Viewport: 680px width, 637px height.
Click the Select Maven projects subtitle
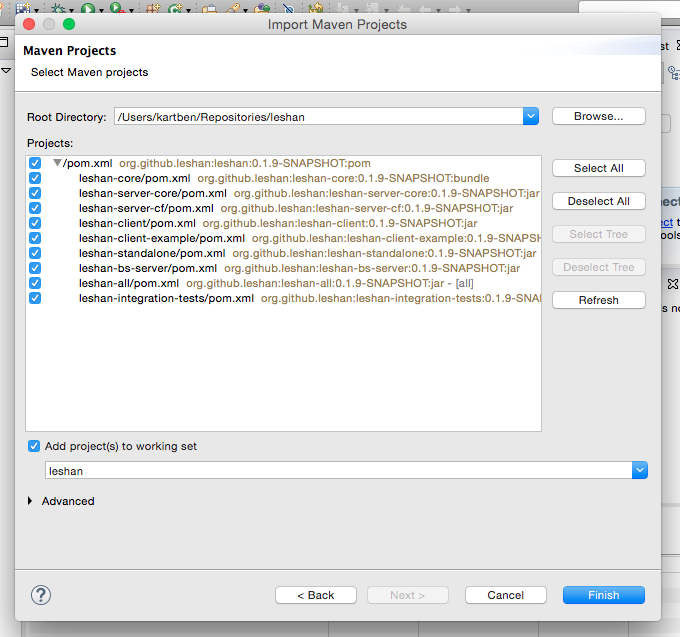click(x=89, y=72)
